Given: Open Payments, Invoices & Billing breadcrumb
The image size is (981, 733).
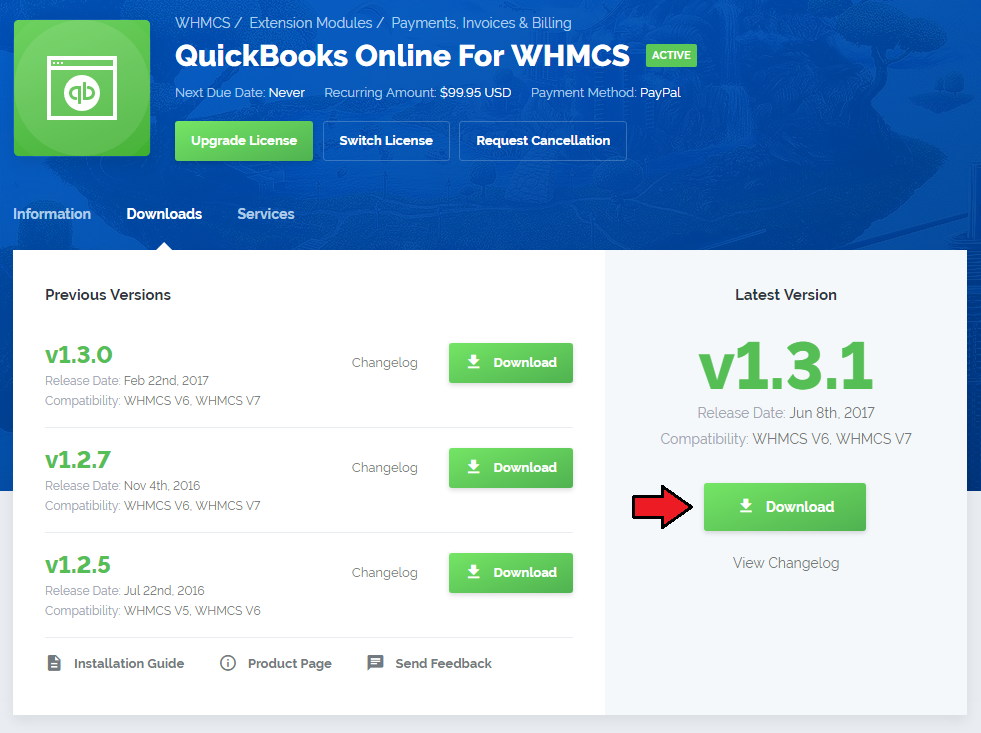Looking at the screenshot, I should click(481, 23).
